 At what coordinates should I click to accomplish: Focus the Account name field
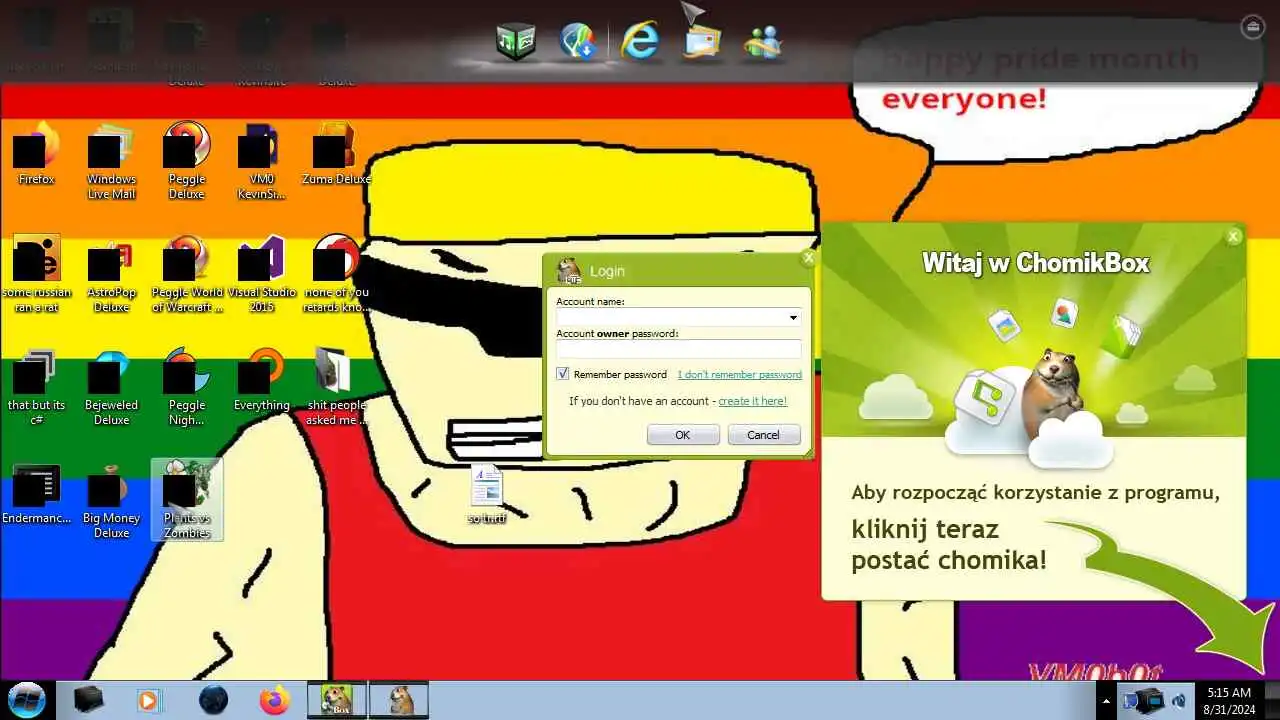coord(678,318)
